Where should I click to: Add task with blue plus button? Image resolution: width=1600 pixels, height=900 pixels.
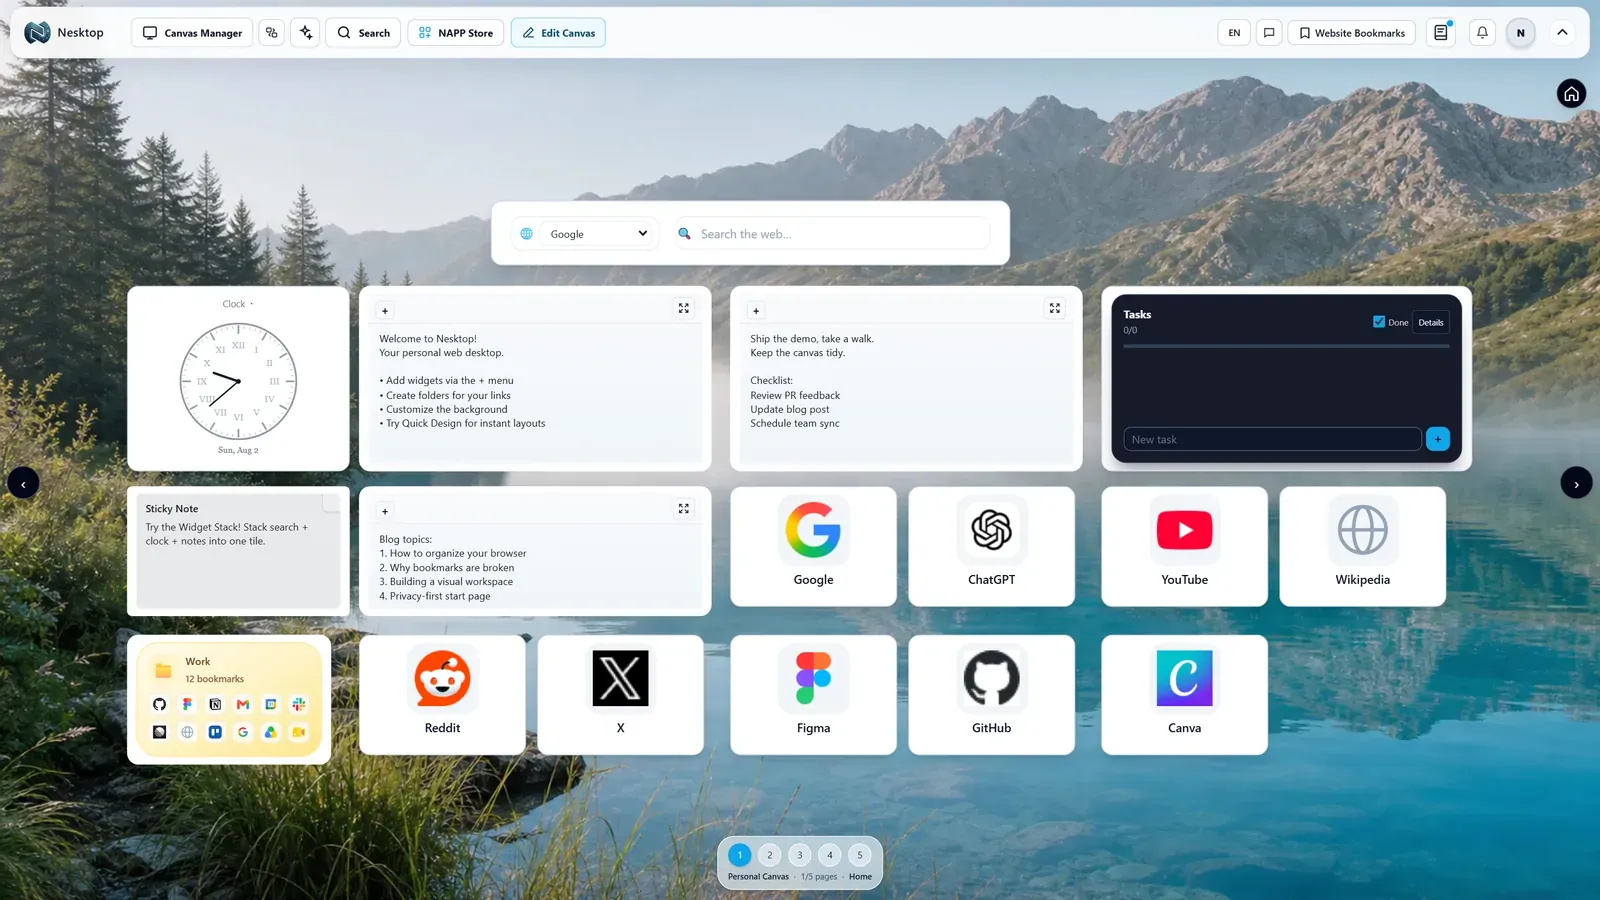coord(1438,439)
